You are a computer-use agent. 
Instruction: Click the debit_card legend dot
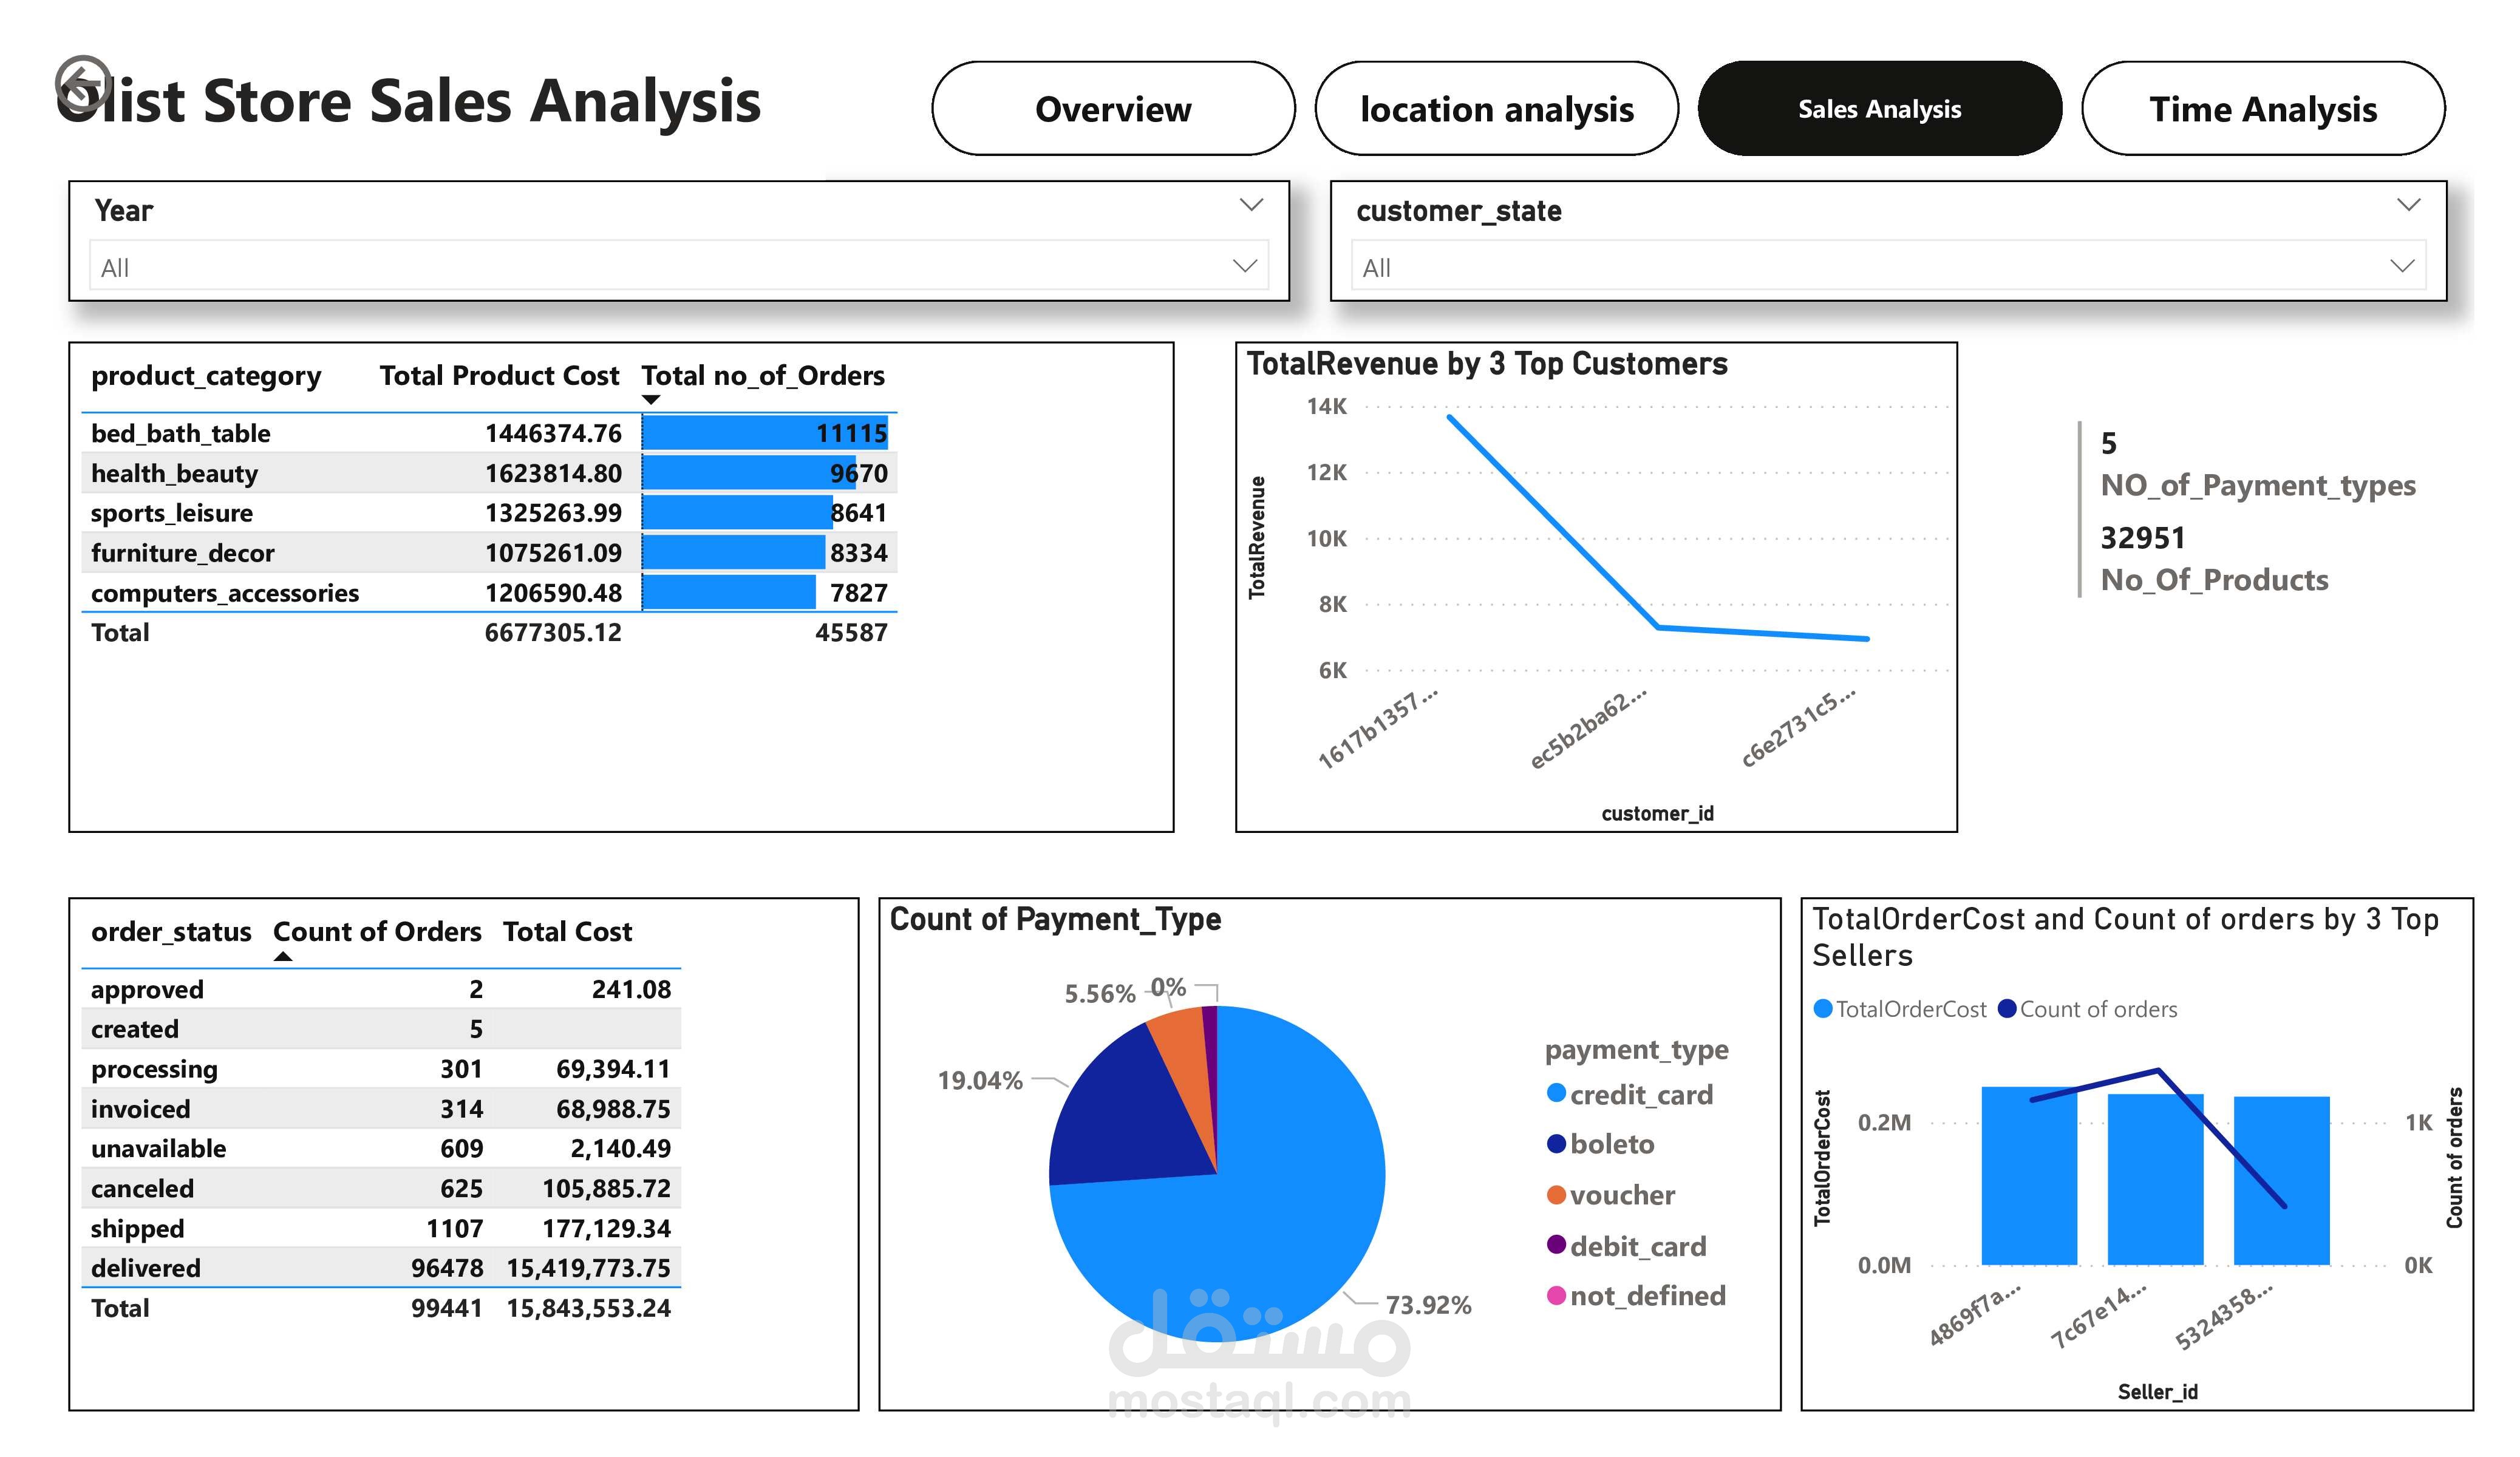tap(1556, 1244)
